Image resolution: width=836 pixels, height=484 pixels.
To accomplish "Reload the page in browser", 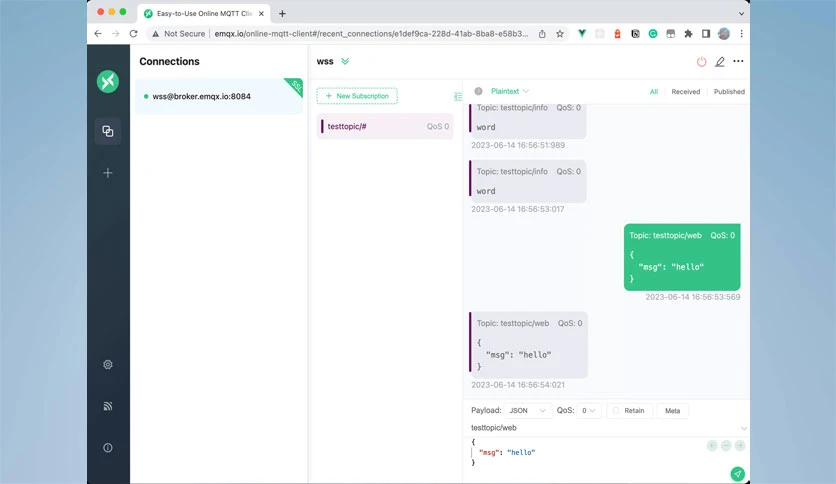I will click(x=133, y=34).
